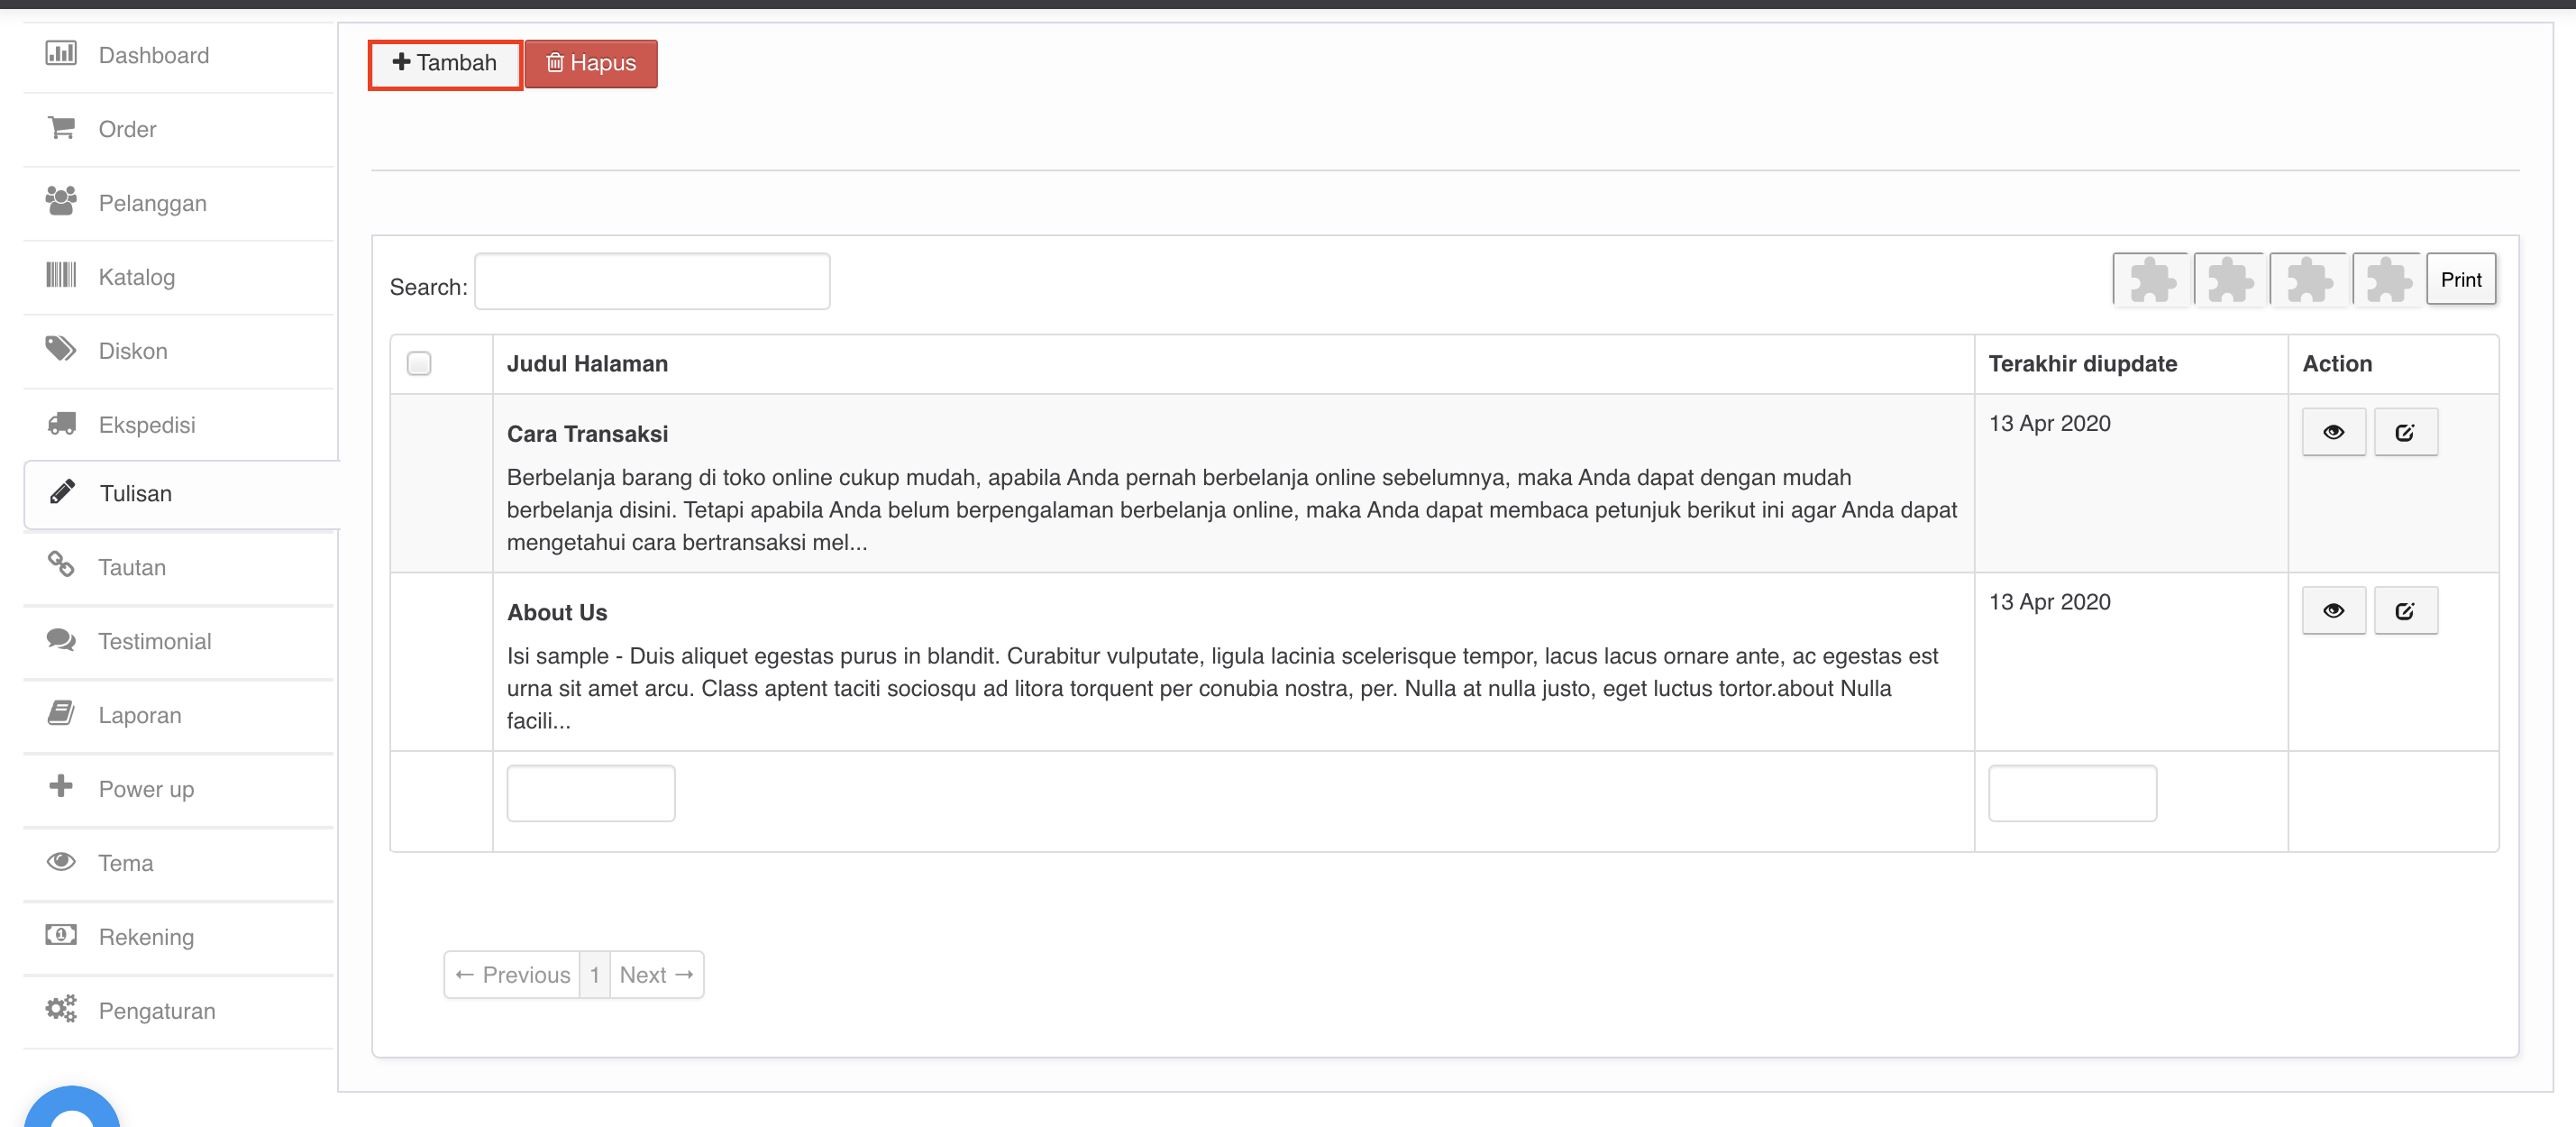View Cara Transaksi page with eye icon
2576x1127 pixels.
coord(2333,432)
